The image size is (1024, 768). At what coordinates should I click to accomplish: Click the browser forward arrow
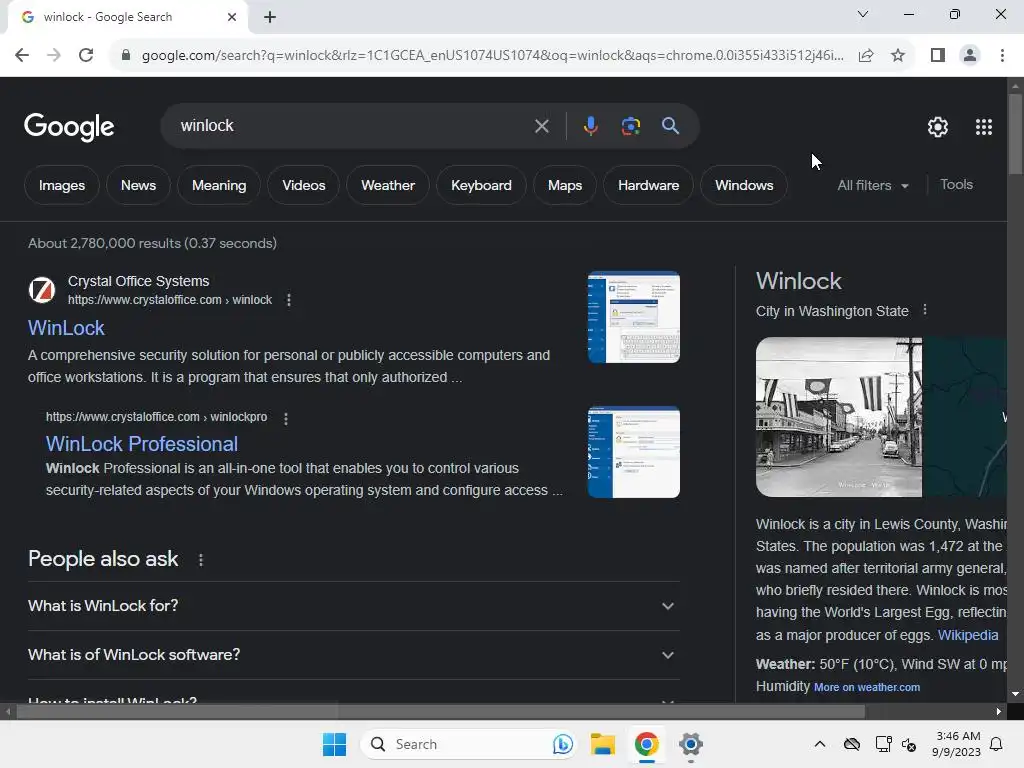(x=54, y=56)
